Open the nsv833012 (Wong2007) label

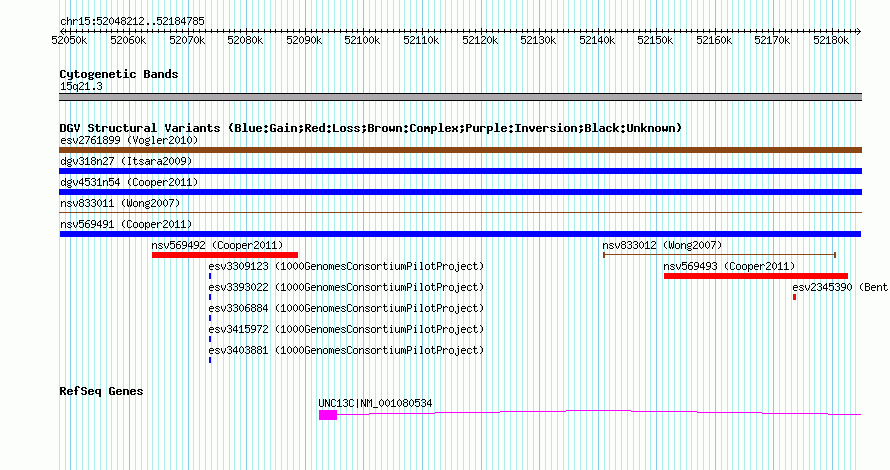point(662,245)
